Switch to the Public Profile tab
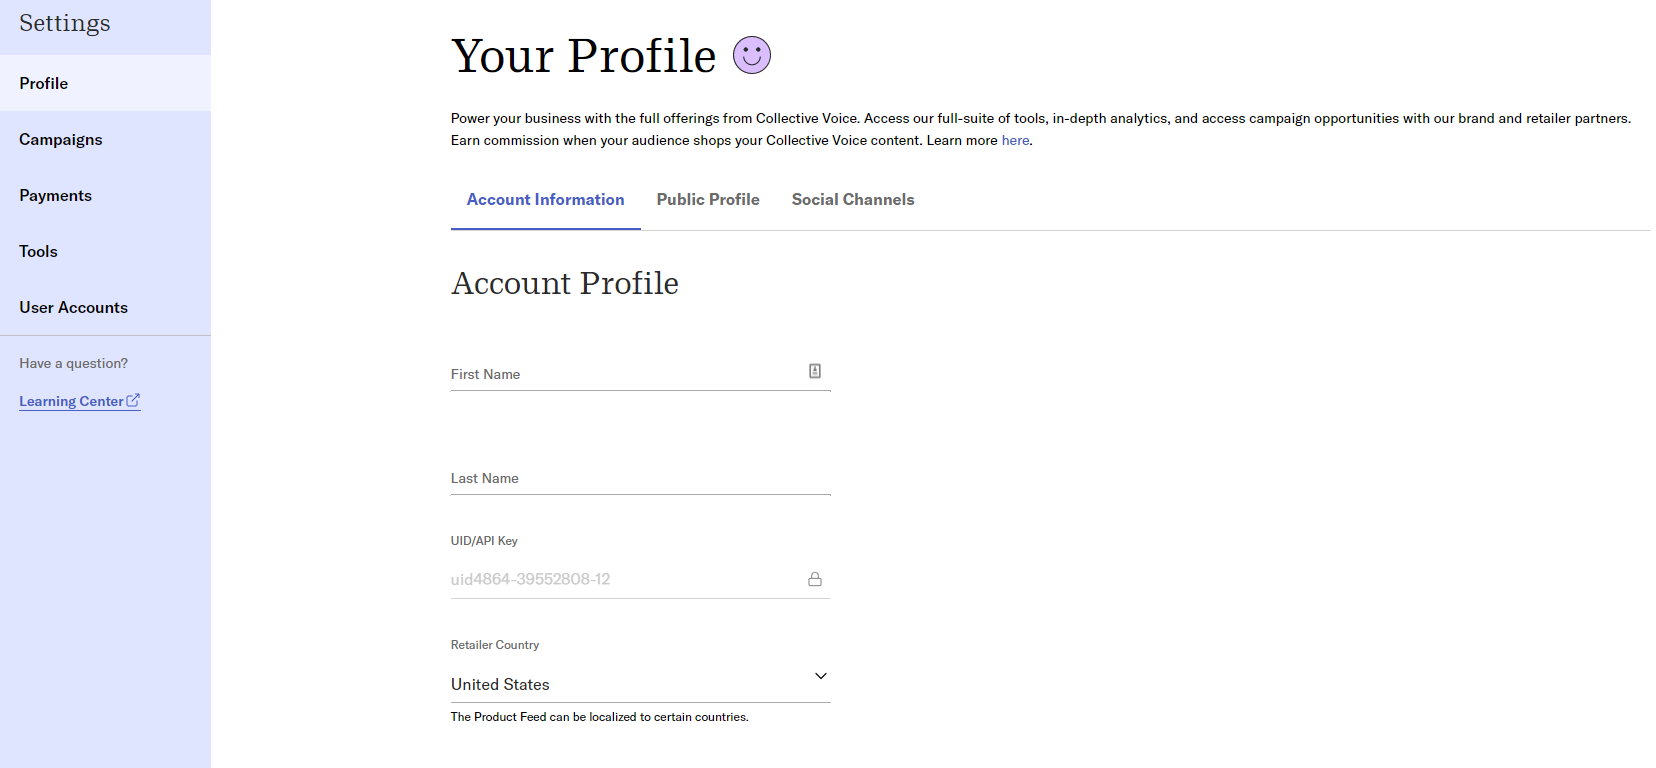 tap(708, 200)
